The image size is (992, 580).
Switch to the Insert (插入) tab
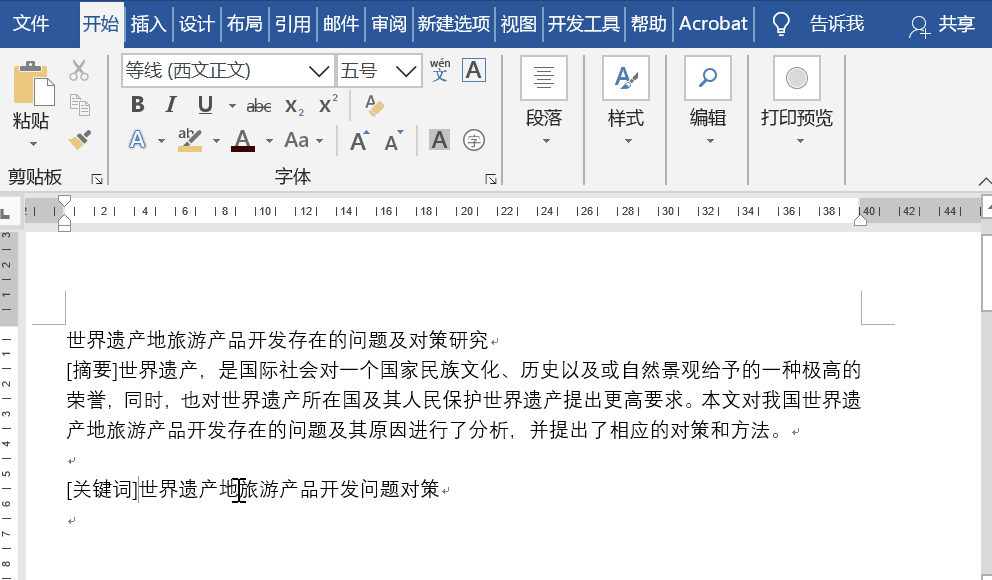click(148, 23)
